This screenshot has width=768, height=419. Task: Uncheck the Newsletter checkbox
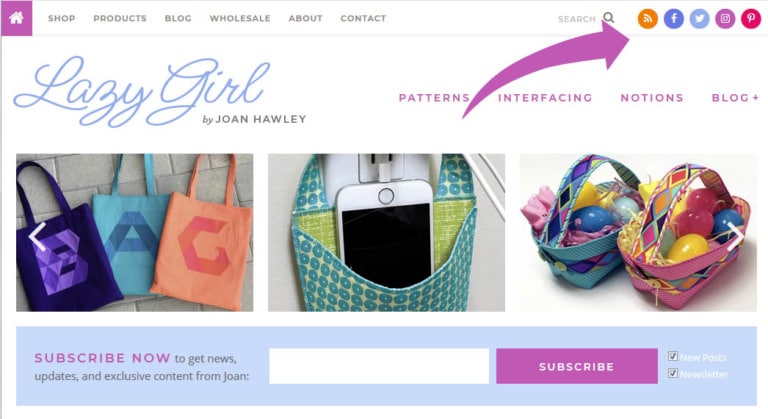673,373
